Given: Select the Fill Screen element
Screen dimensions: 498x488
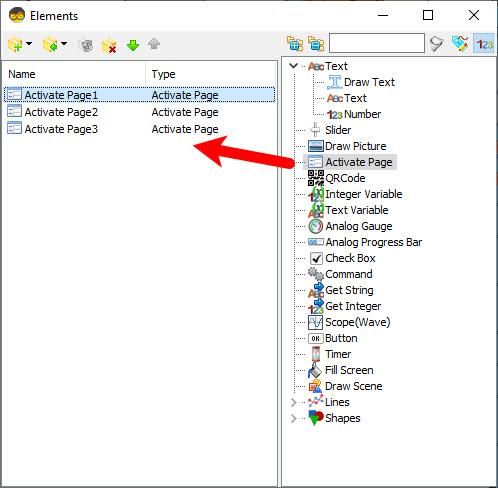Looking at the screenshot, I should point(349,370).
